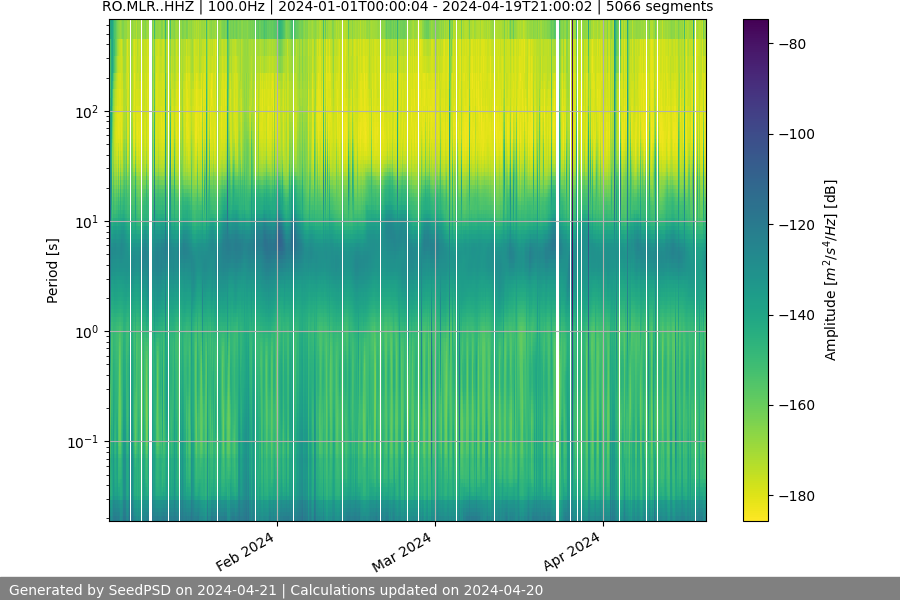
Task: Select the 10¹ tick on the period axis
Action: pyautogui.click(x=87, y=221)
